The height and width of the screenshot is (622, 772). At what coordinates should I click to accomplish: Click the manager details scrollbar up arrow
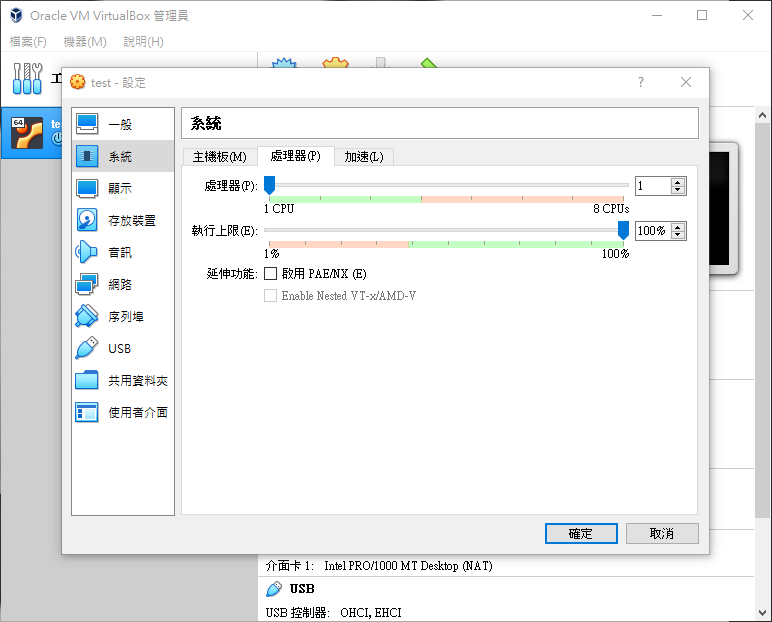click(x=762, y=115)
